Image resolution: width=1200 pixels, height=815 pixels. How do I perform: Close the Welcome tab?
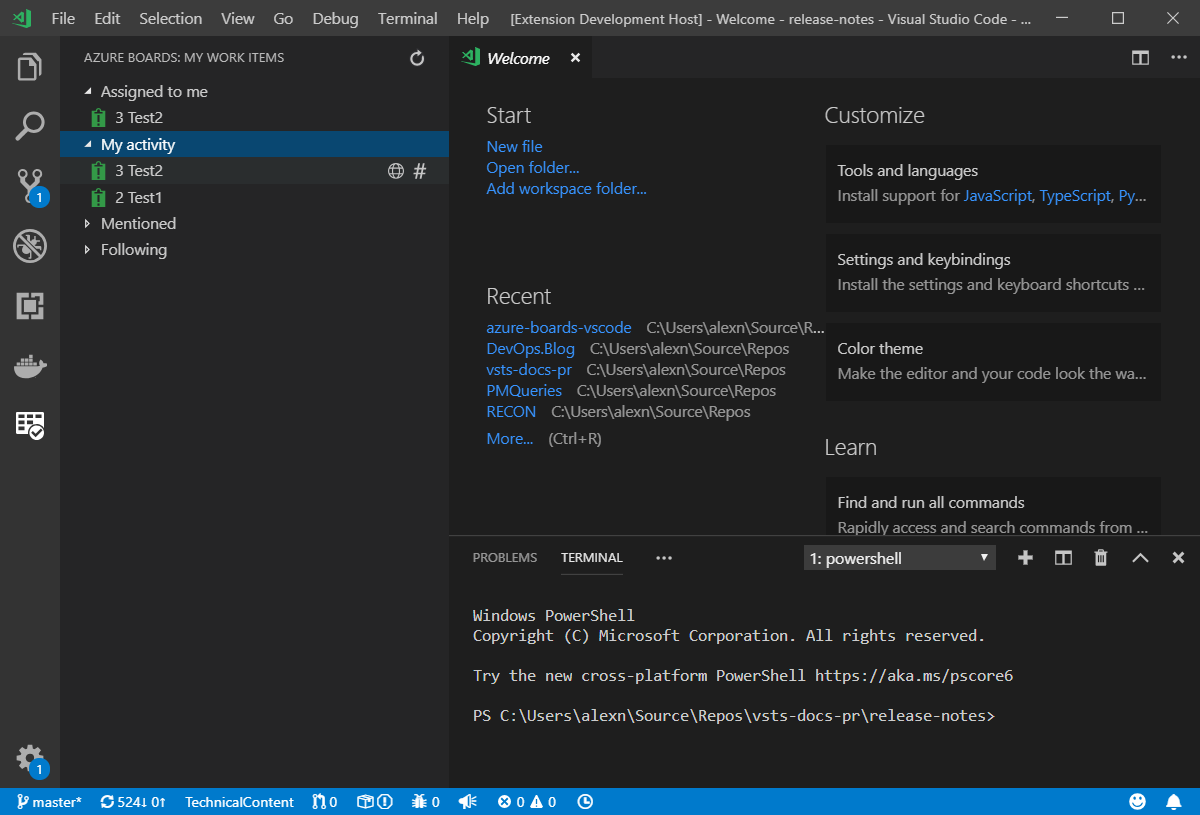pos(575,58)
